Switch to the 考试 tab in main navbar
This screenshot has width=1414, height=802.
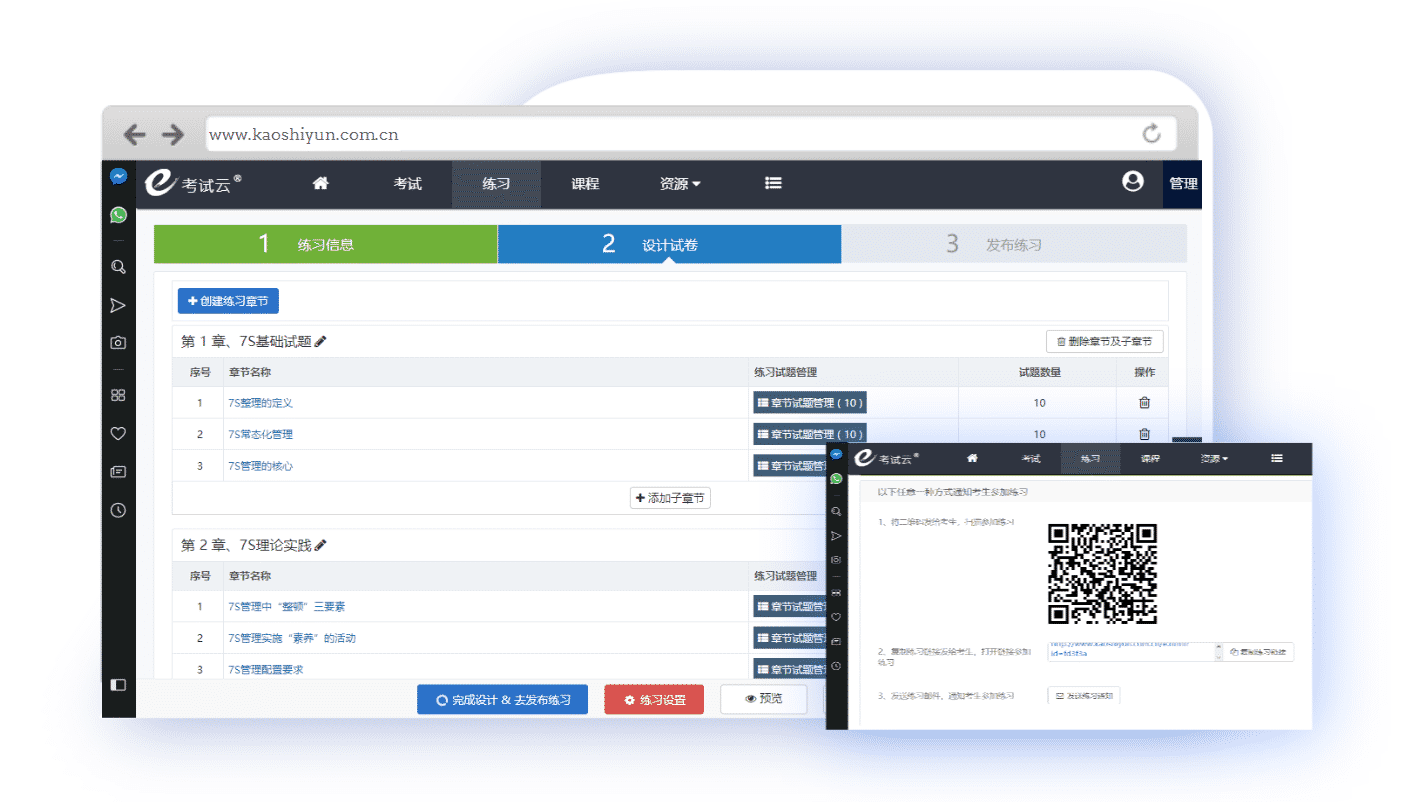(407, 184)
